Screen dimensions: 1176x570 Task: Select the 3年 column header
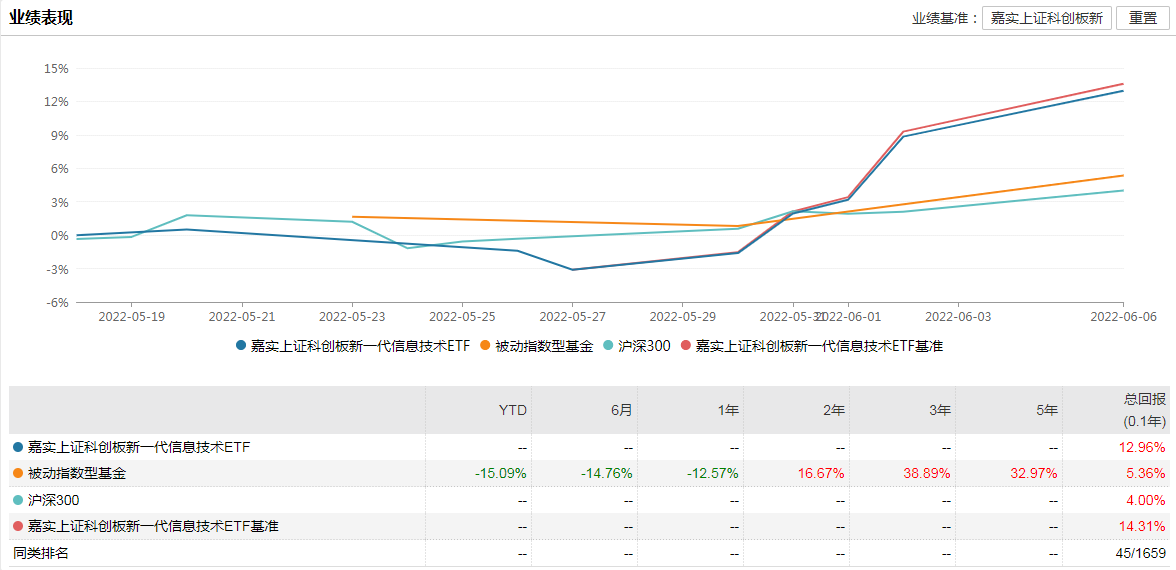[939, 410]
